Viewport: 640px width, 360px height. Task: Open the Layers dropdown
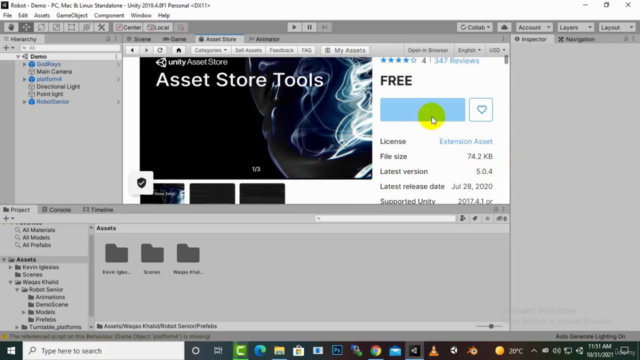click(x=575, y=27)
